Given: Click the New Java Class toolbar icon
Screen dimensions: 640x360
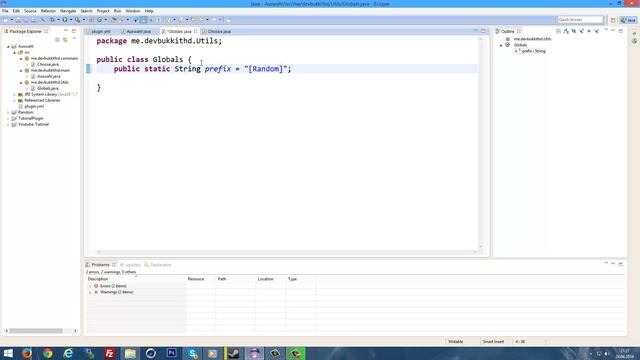Looking at the screenshot, I should tap(99, 20).
